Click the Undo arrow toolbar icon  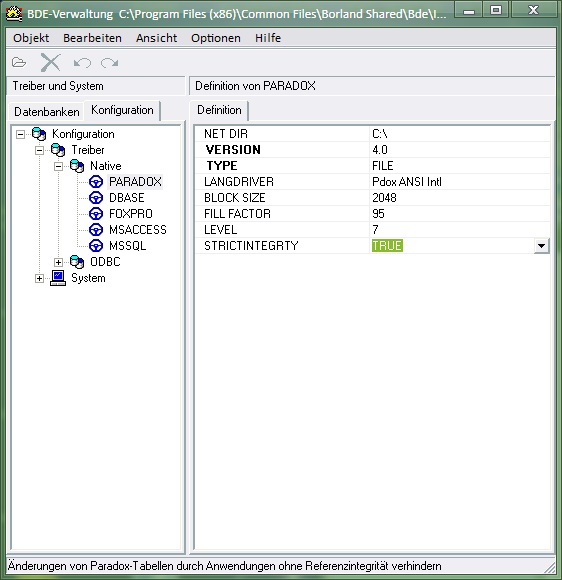click(x=82, y=63)
